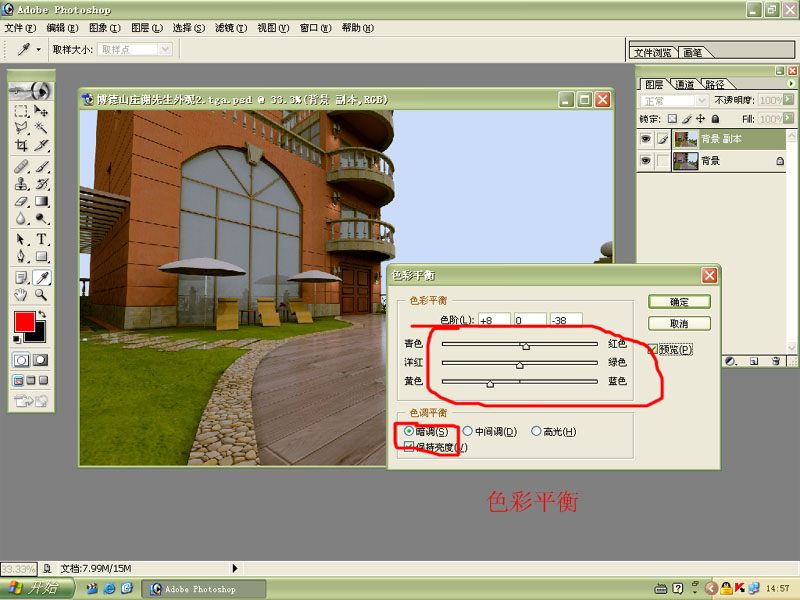Click 确定 (OK) in color balance dialog
This screenshot has width=800, height=600.
679,302
